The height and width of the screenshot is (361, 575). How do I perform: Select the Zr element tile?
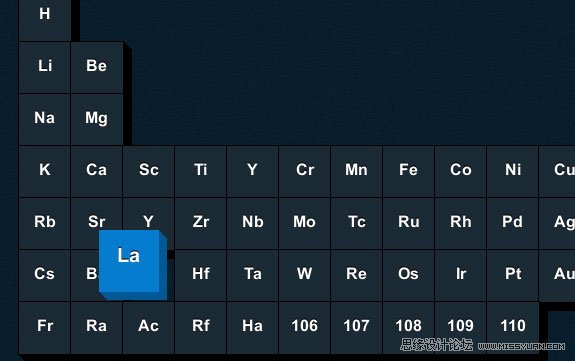[201, 223]
